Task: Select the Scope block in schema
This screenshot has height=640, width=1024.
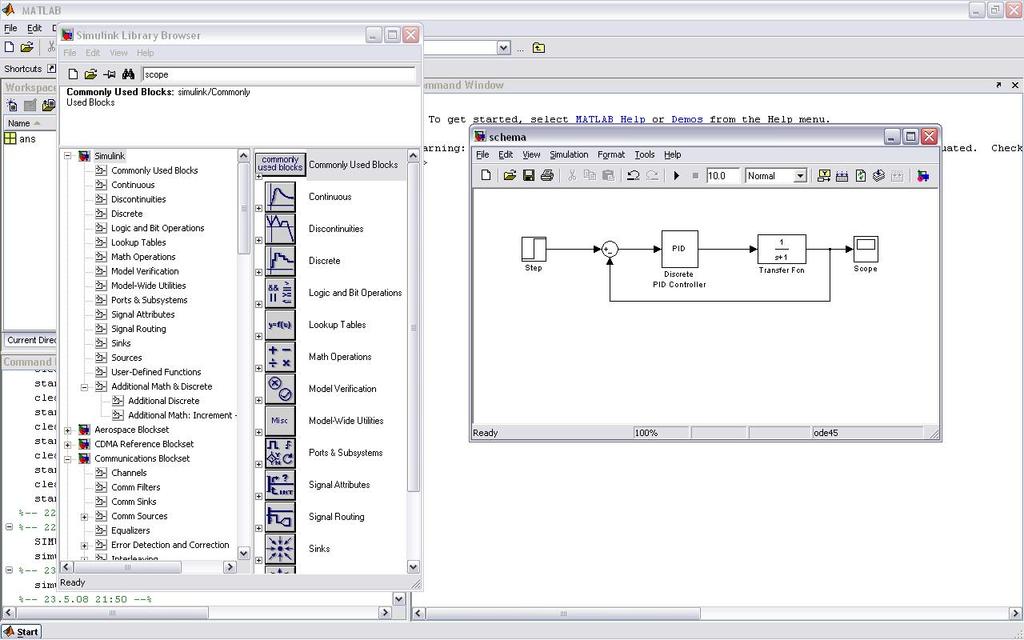Action: [x=865, y=249]
